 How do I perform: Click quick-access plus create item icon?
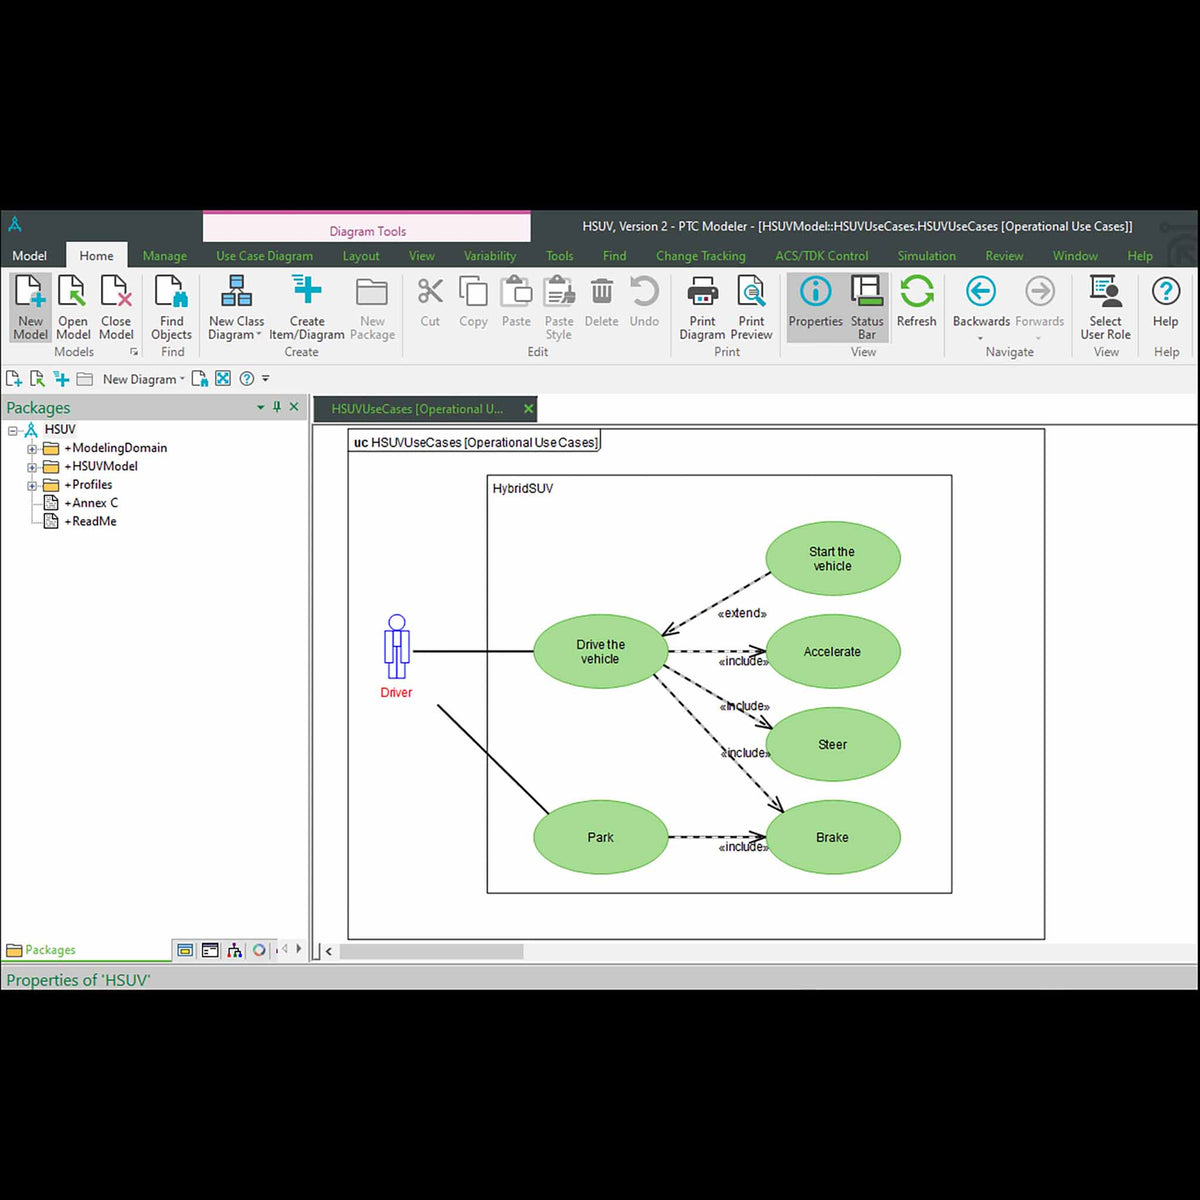click(61, 379)
